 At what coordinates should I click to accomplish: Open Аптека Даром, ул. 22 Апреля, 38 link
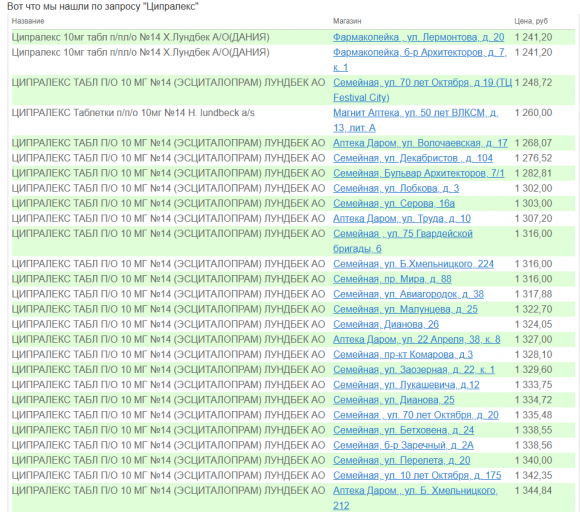click(417, 340)
